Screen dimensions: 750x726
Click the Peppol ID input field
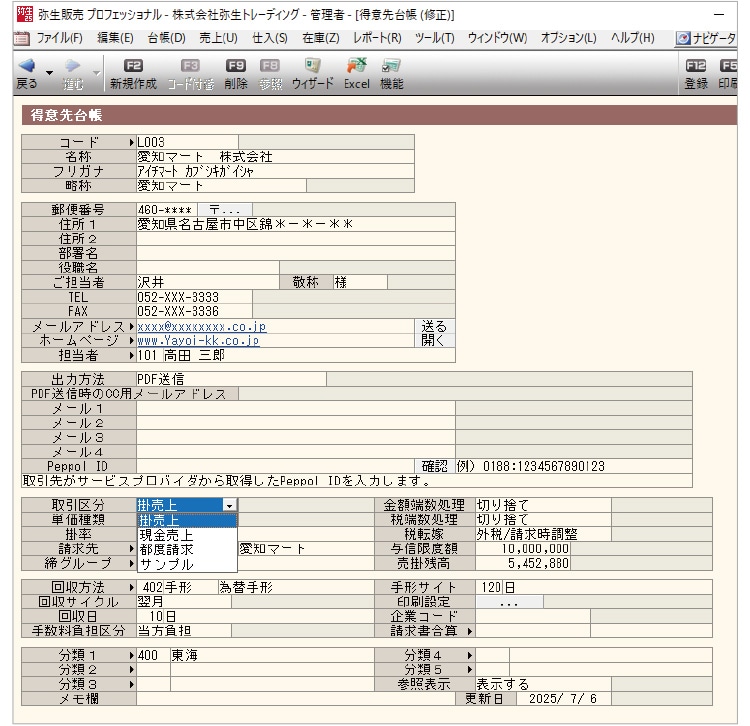tap(276, 466)
